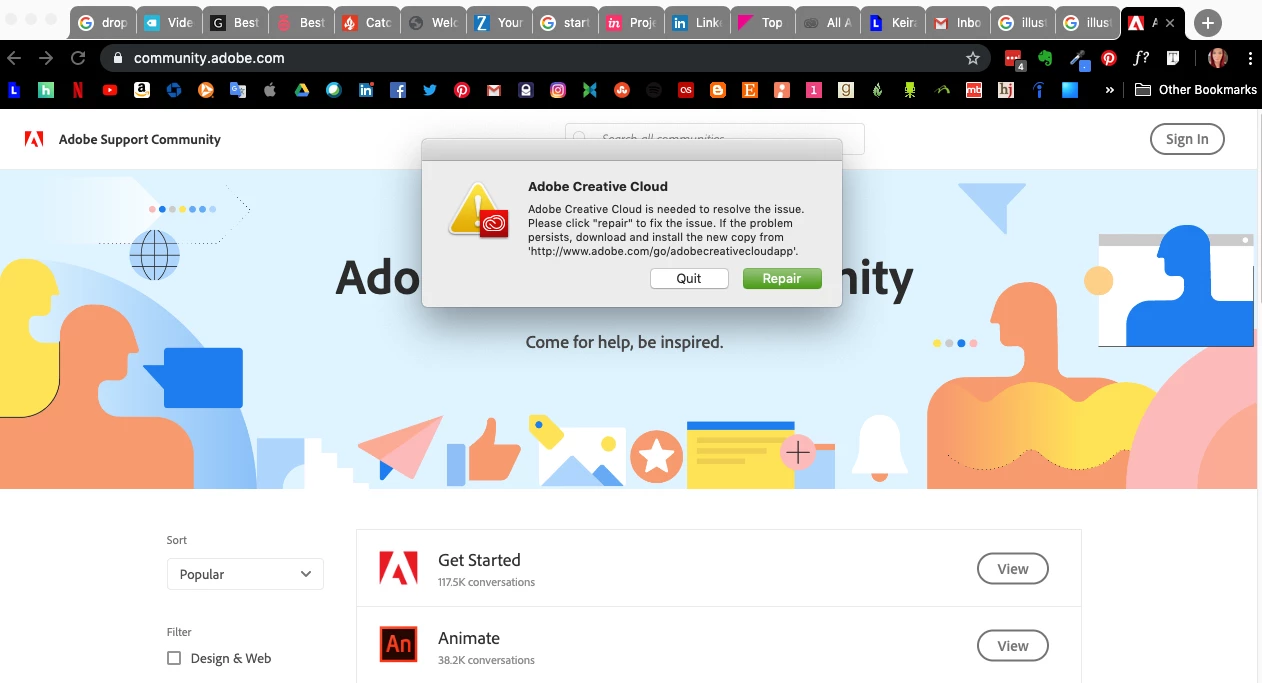1262x683 pixels.
Task: Switch to the 'start' Google tab
Action: pos(564,22)
